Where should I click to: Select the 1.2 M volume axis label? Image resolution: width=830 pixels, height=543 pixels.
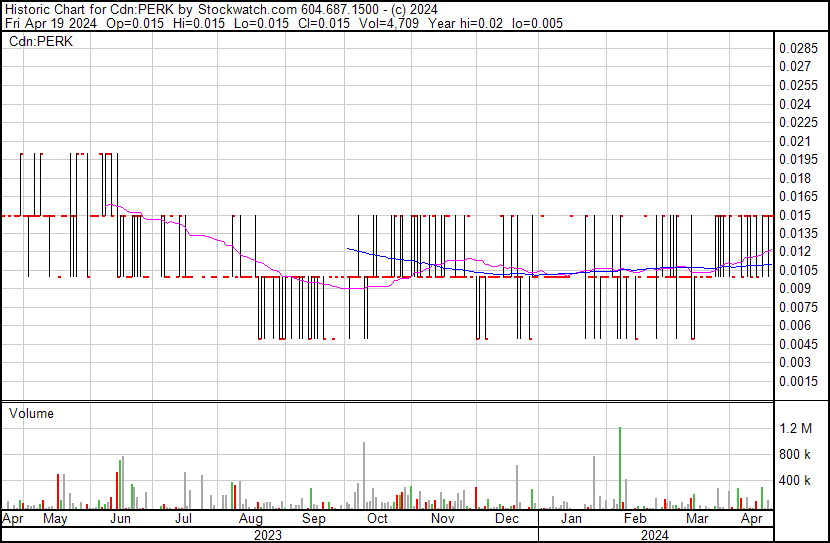click(x=796, y=429)
